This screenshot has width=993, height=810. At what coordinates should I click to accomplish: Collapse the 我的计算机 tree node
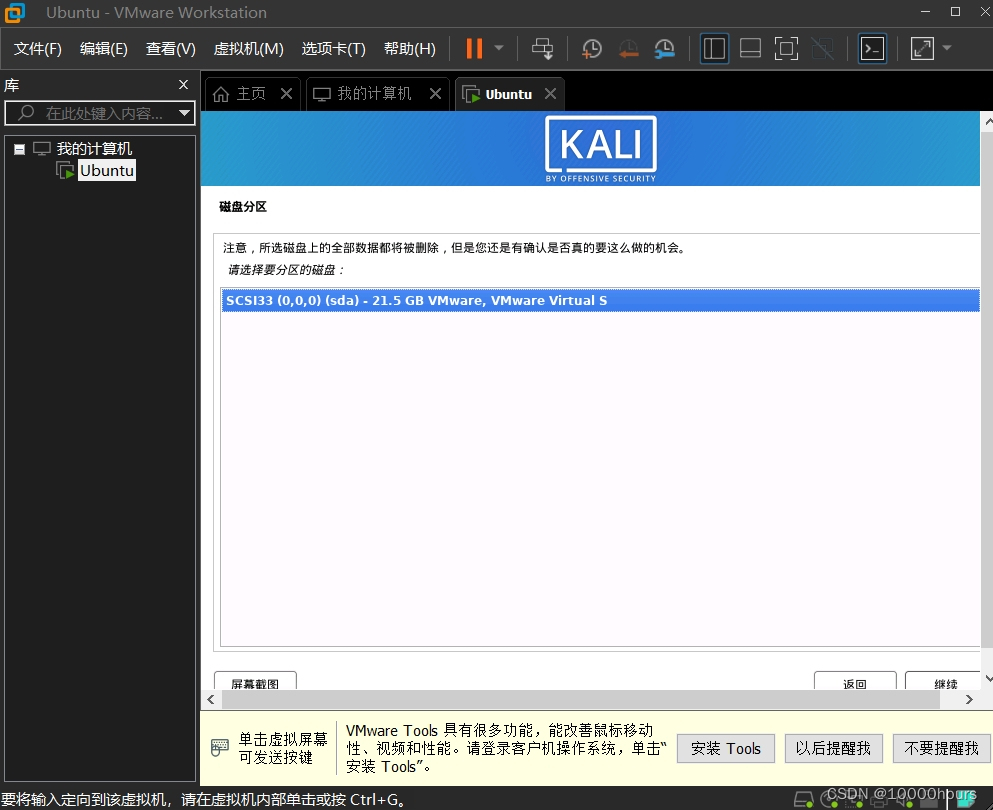tap(20, 149)
